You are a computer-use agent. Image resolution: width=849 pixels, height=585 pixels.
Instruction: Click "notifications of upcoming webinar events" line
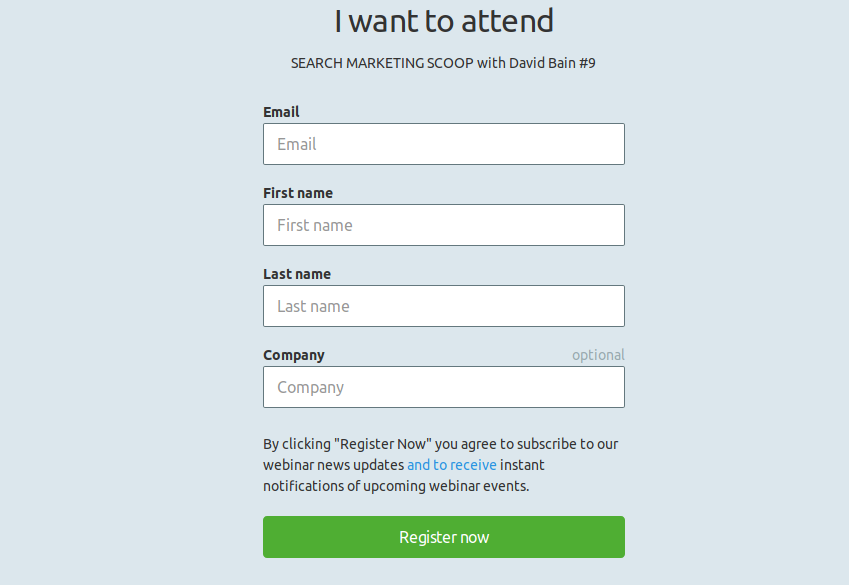[396, 486]
